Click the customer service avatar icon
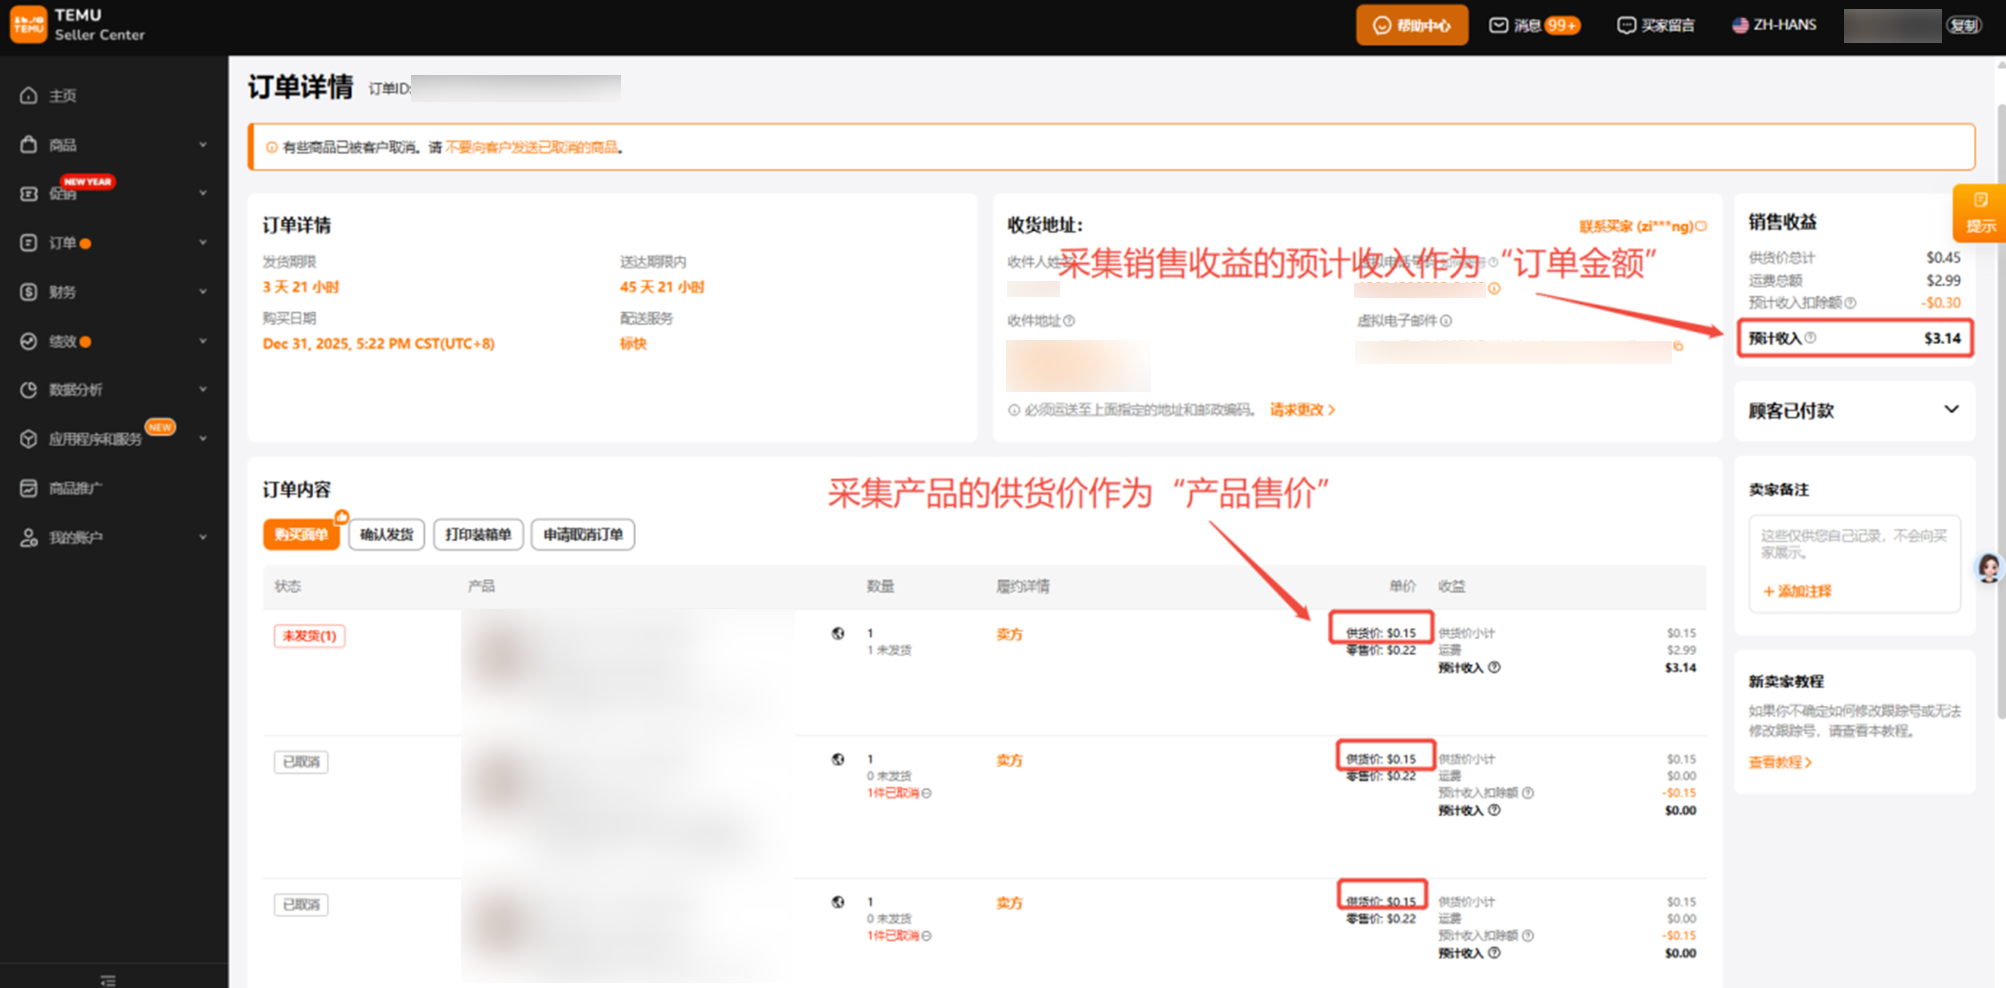The height and width of the screenshot is (988, 2006). (x=1989, y=568)
